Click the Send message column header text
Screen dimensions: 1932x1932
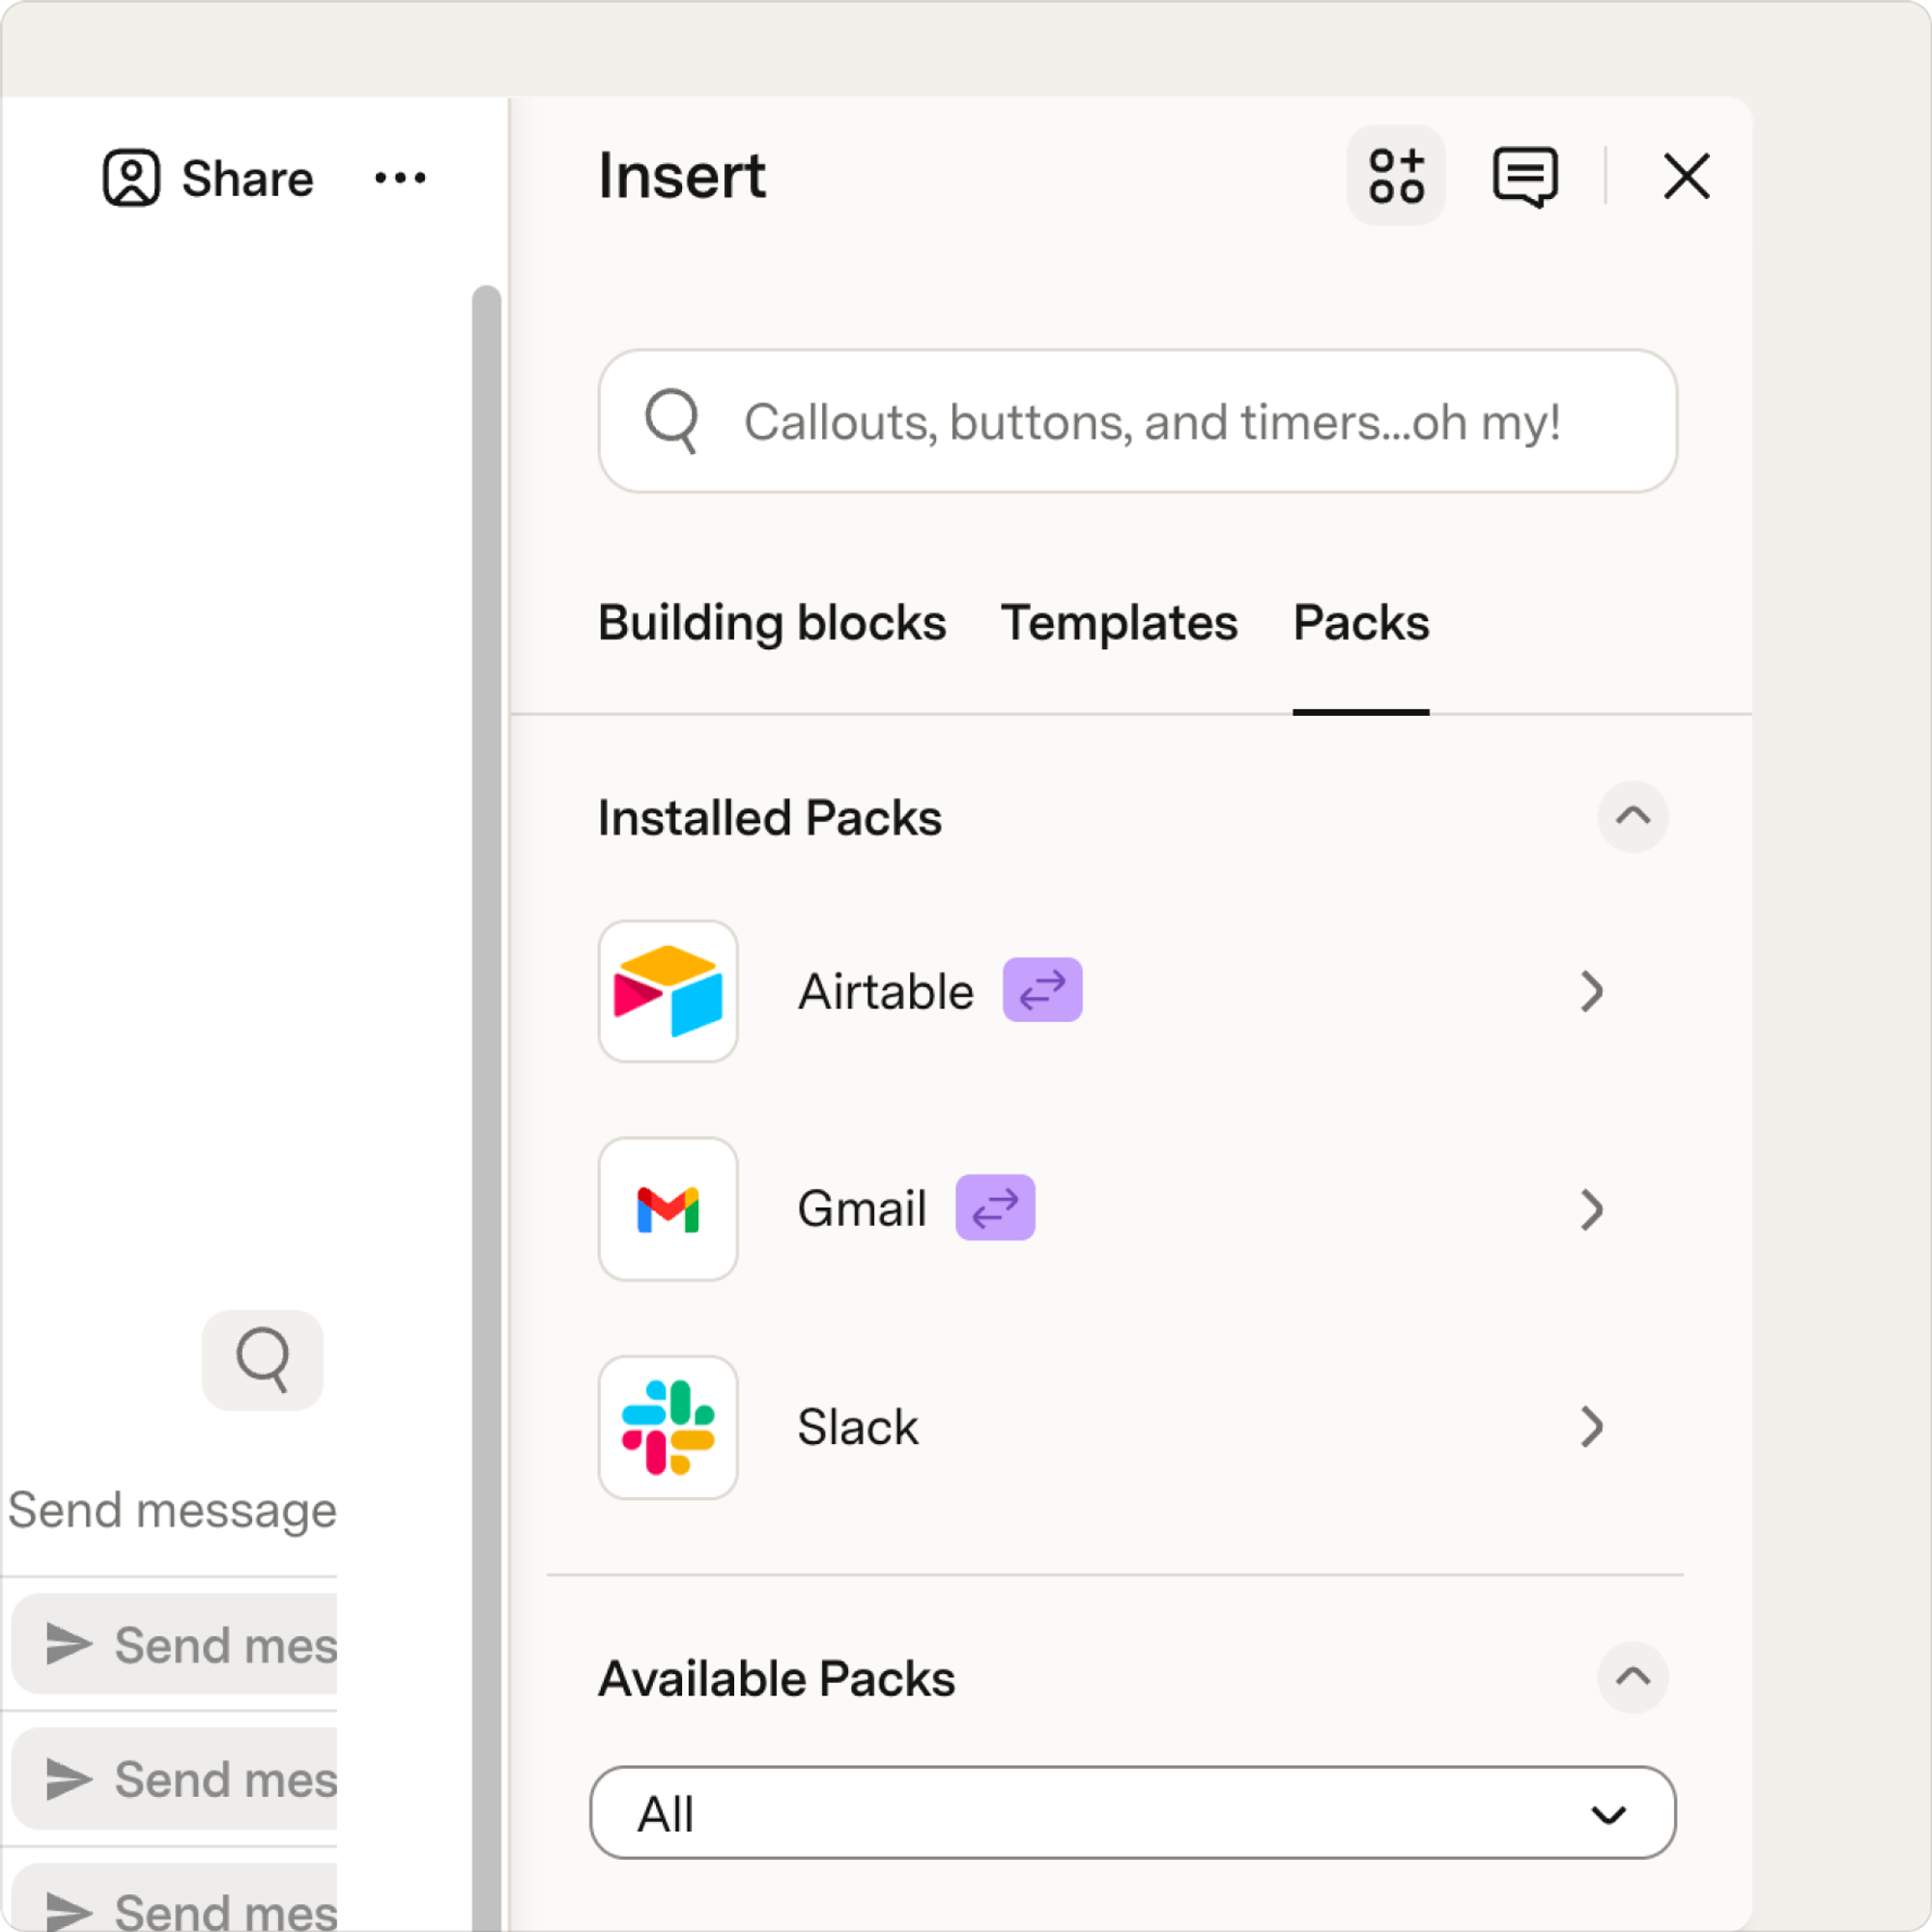(x=172, y=1511)
